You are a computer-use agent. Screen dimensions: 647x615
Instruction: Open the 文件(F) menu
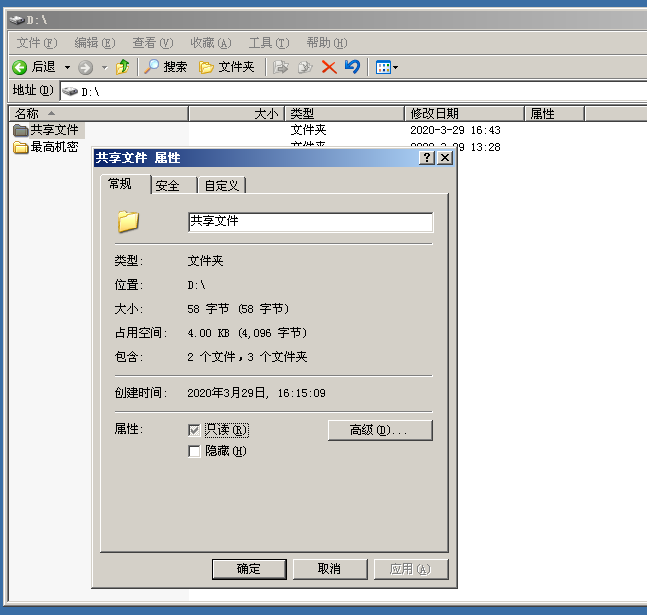coord(37,43)
